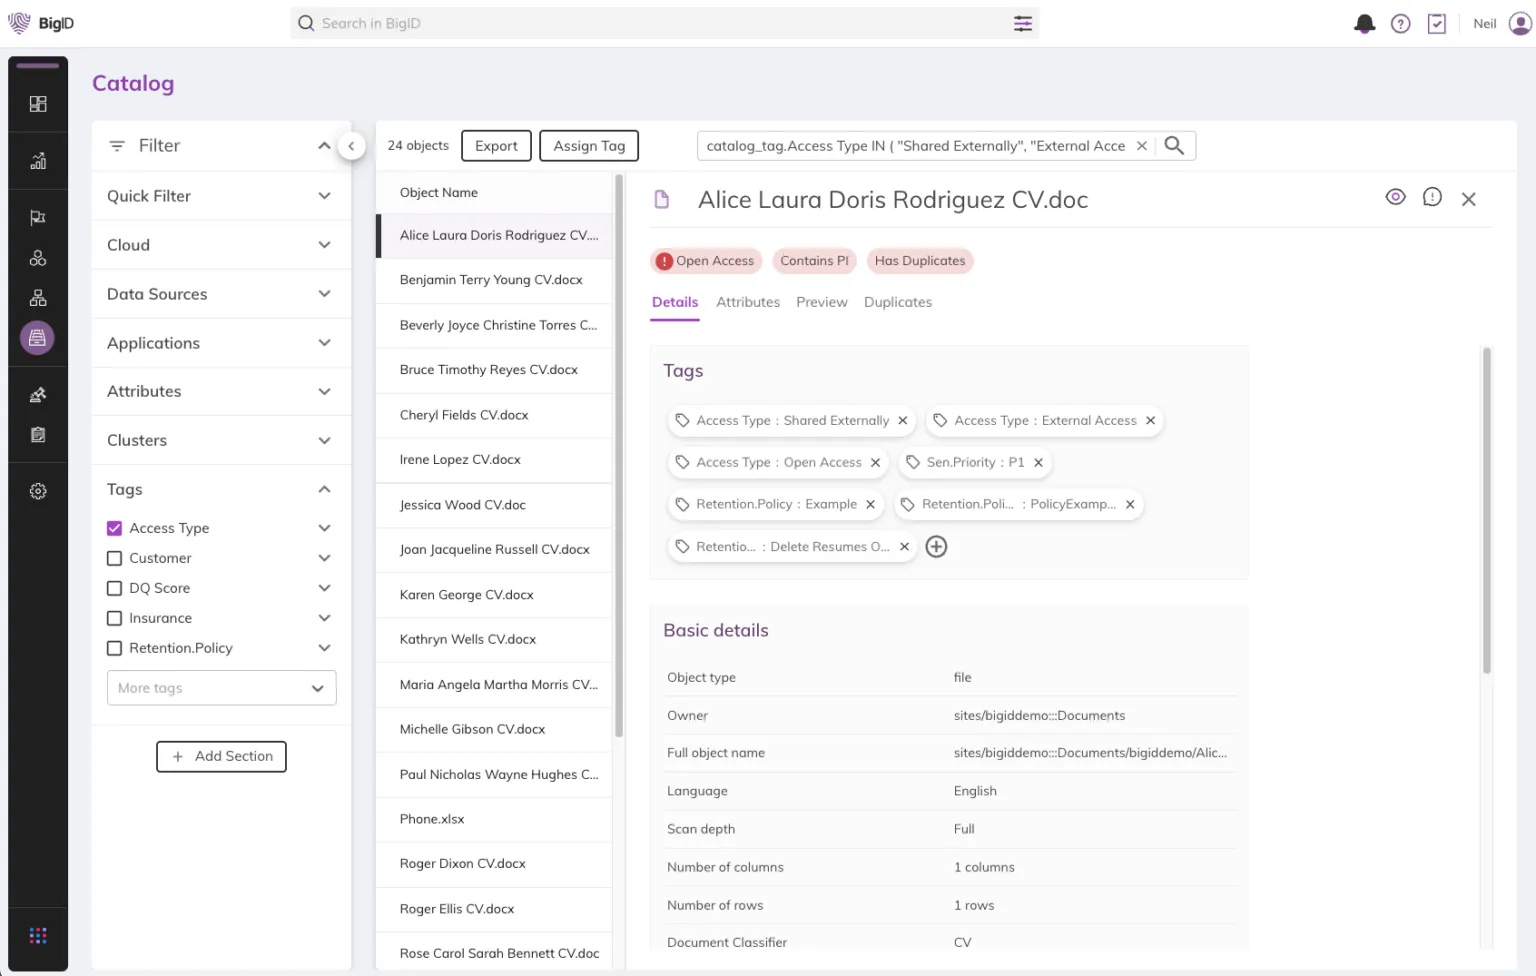Open the apps grid icon at sidebar bottom

(38, 936)
